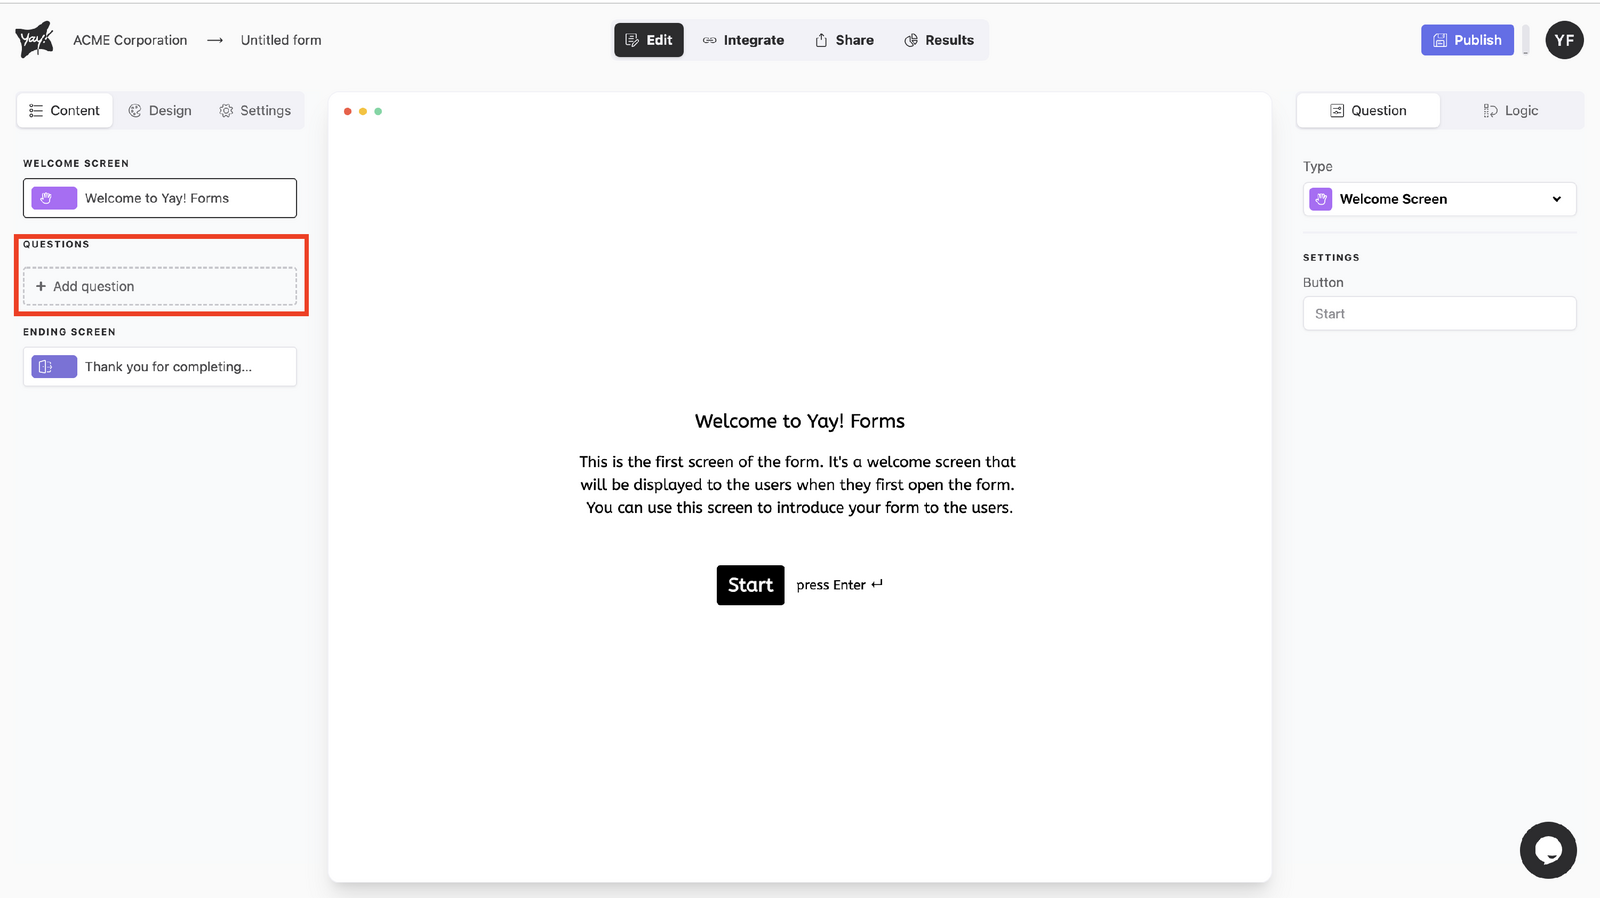
Task: Expand the Welcome Screen dropdown arrow
Action: point(1556,199)
